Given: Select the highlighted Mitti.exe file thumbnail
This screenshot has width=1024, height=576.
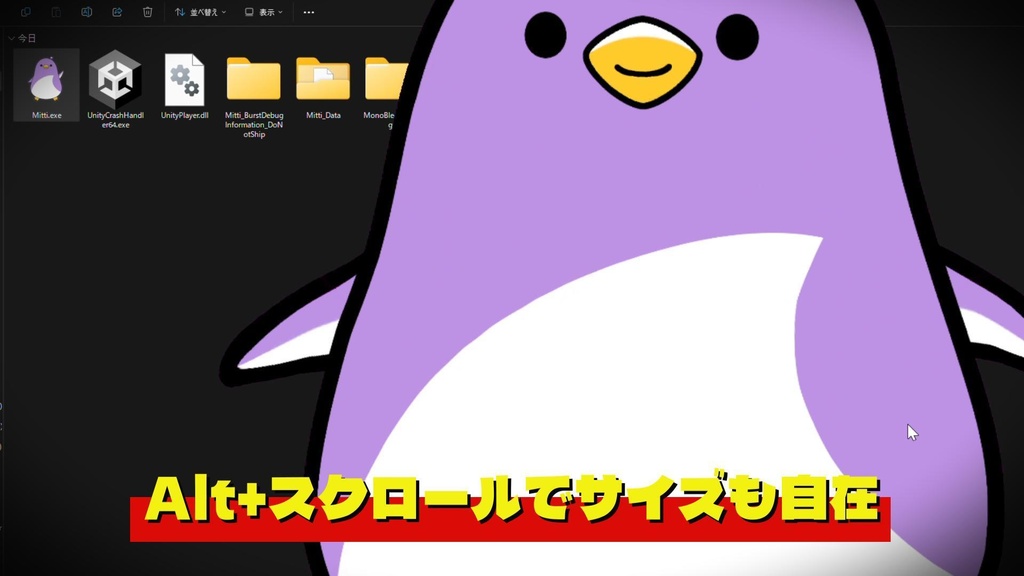Looking at the screenshot, I should point(45,85).
